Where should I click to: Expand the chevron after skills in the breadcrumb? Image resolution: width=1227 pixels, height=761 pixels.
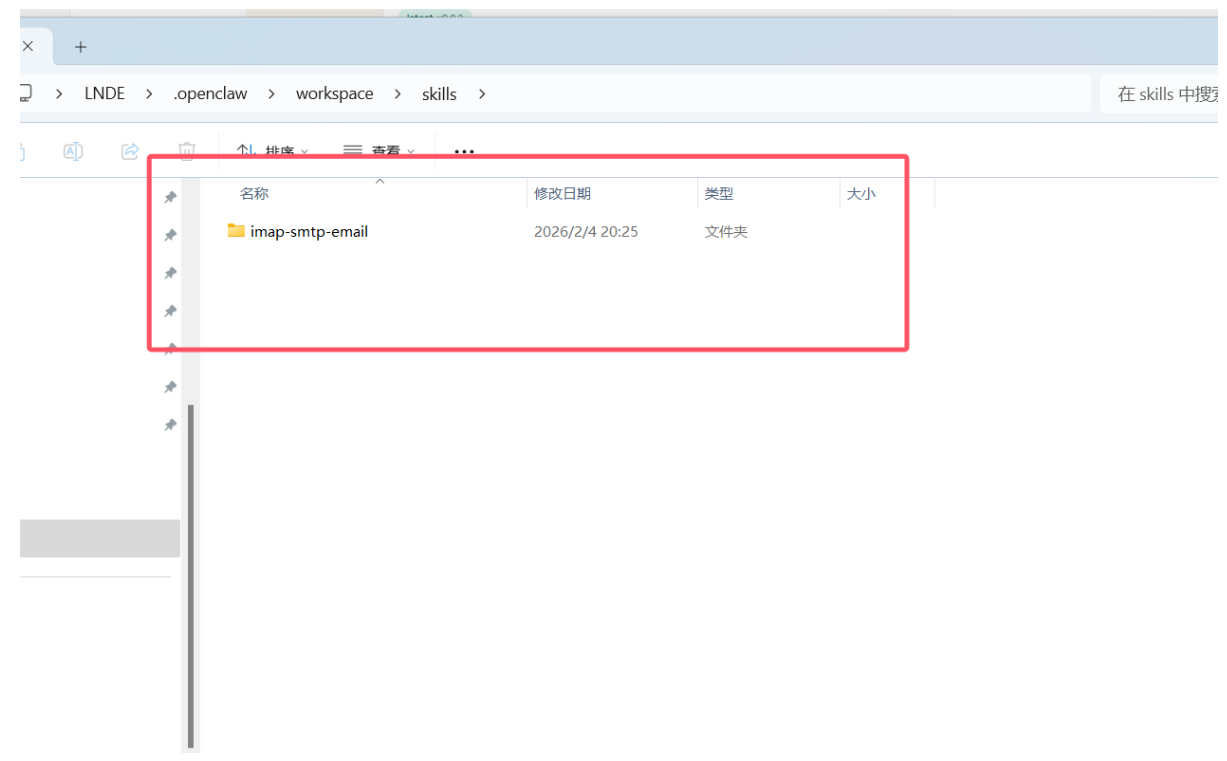pyautogui.click(x=482, y=93)
